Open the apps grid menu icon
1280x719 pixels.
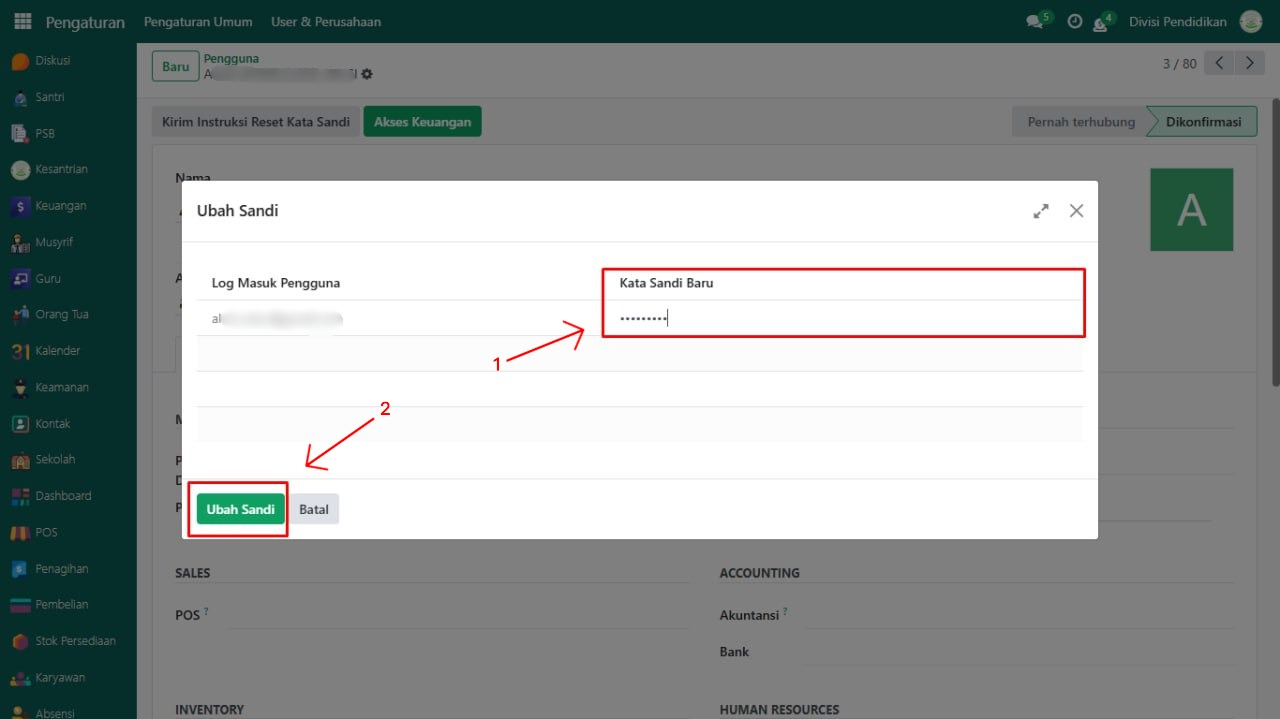[x=22, y=21]
